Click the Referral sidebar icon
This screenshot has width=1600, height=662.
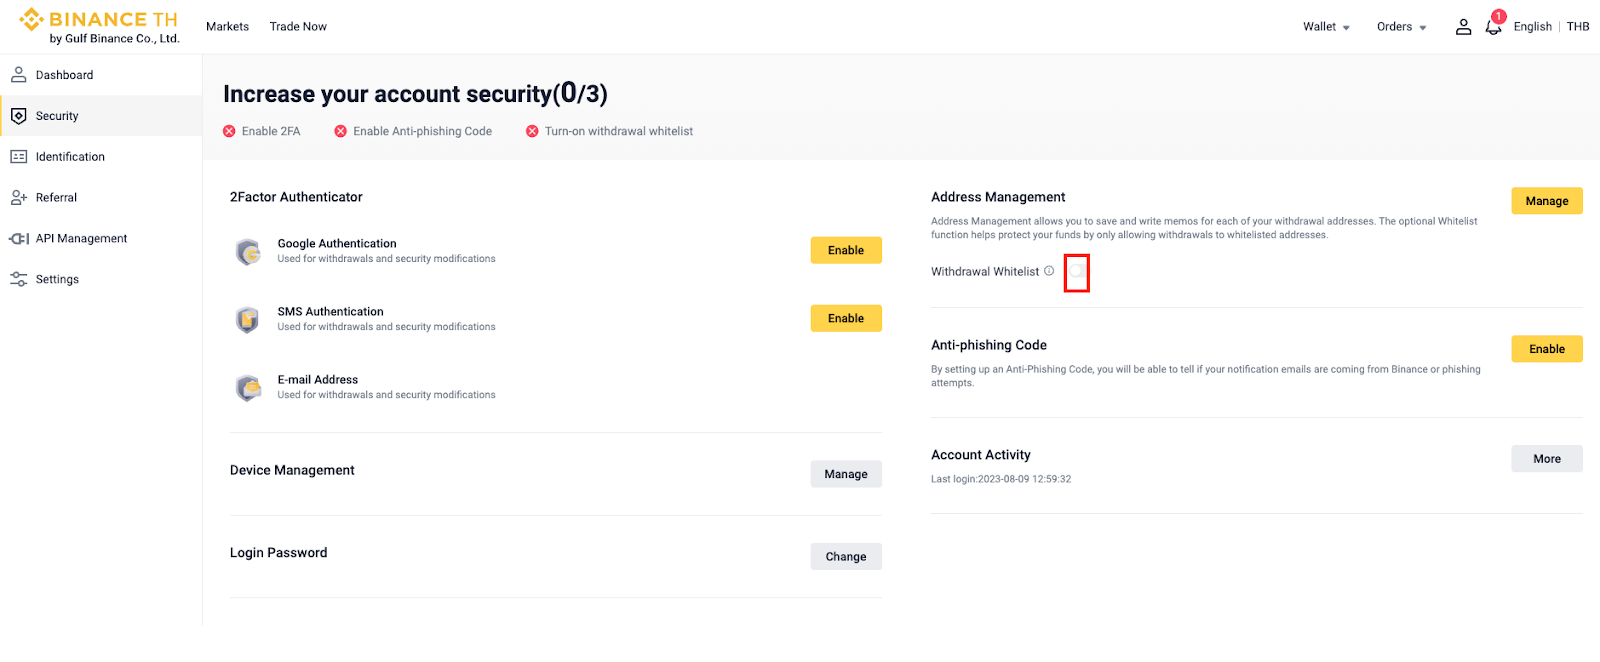(x=19, y=198)
